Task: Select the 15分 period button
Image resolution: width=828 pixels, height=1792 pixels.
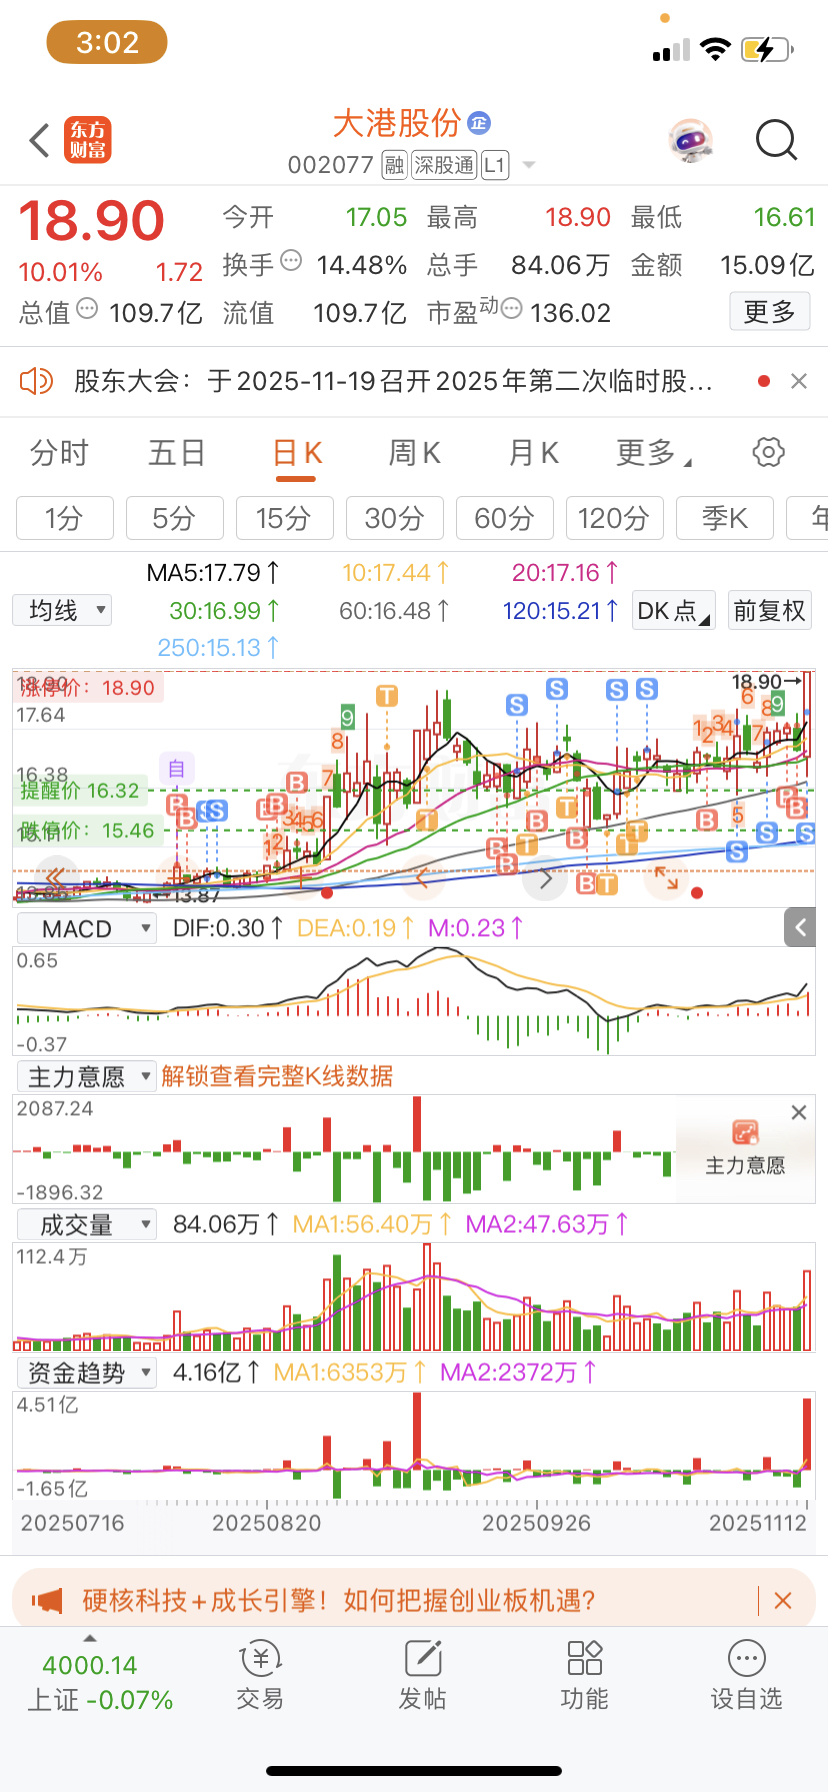Action: pos(284,518)
